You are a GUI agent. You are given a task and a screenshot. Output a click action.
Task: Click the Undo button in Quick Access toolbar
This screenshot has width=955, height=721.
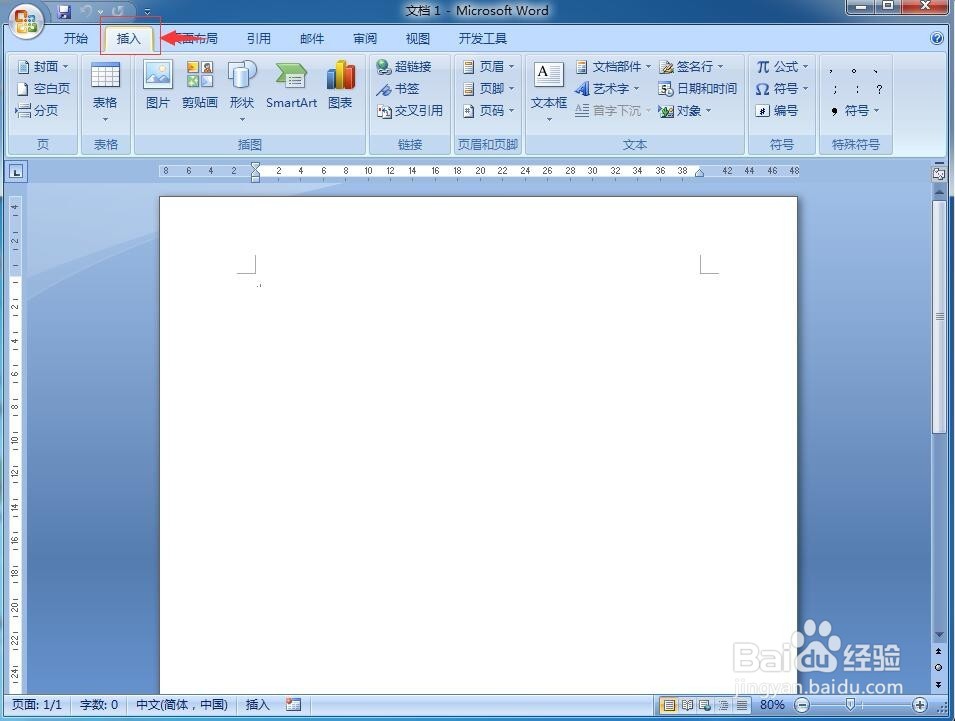pyautogui.click(x=87, y=11)
